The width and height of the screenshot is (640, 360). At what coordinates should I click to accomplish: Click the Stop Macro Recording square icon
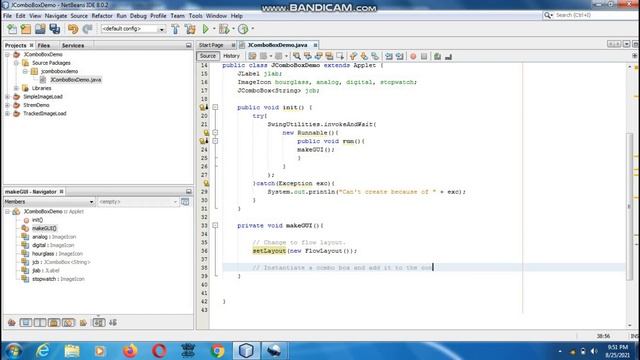424,56
